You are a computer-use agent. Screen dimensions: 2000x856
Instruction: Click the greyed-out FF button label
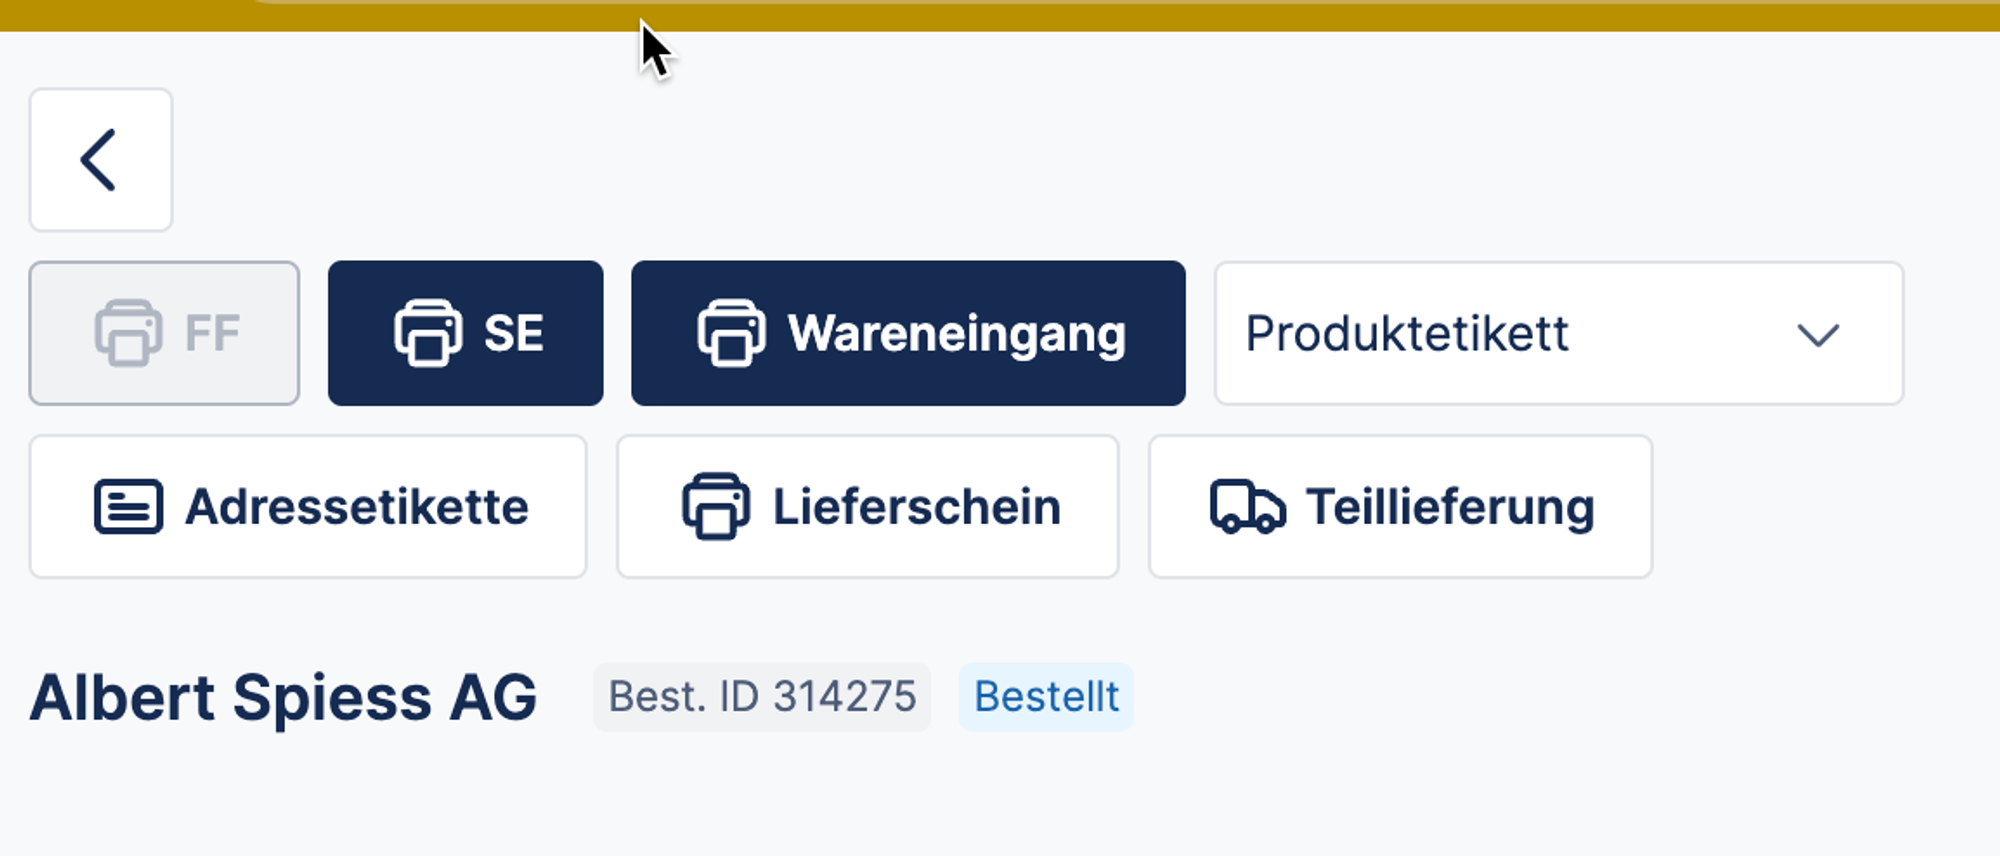(x=212, y=334)
